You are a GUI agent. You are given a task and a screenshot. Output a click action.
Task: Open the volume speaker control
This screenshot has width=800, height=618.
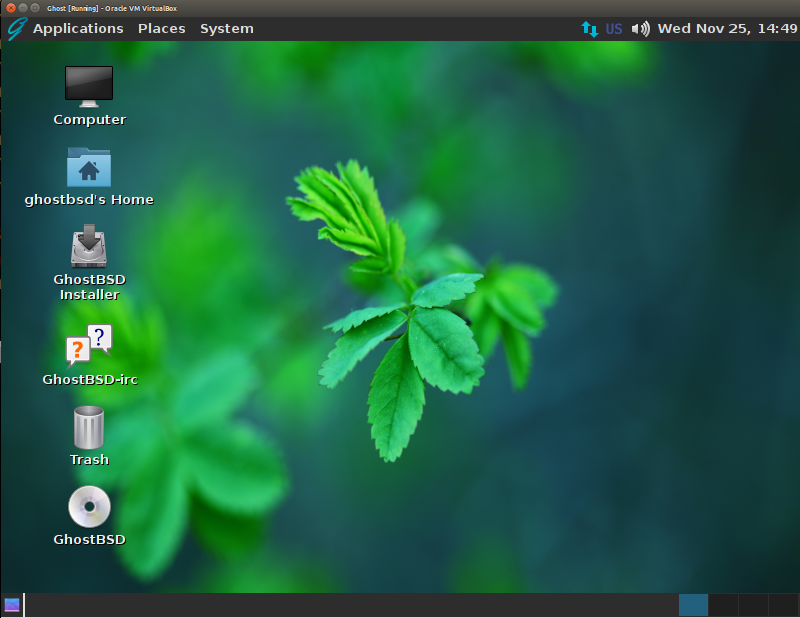coord(641,28)
